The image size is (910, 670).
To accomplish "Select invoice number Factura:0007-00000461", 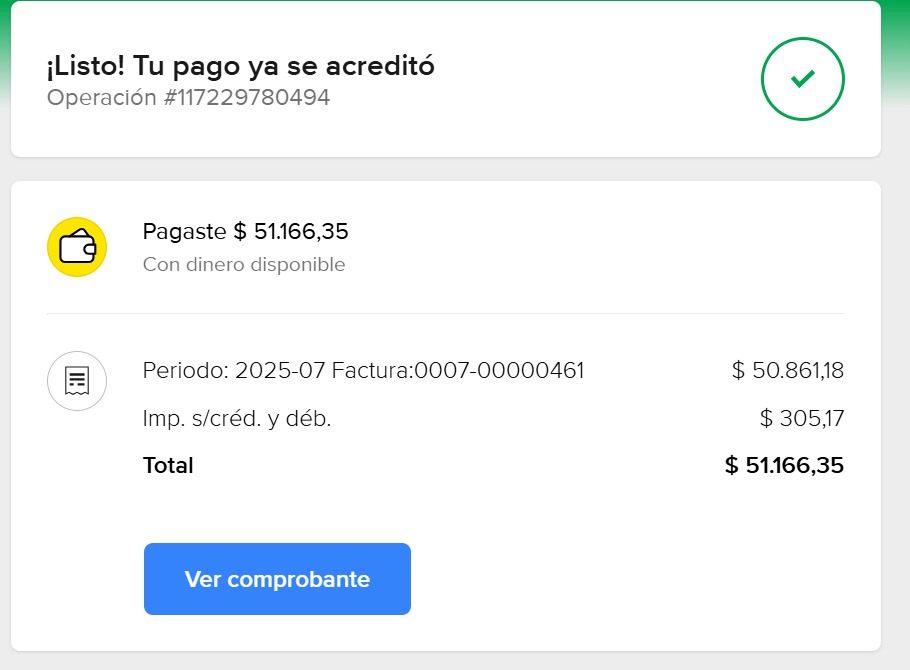I will pyautogui.click(x=457, y=371).
